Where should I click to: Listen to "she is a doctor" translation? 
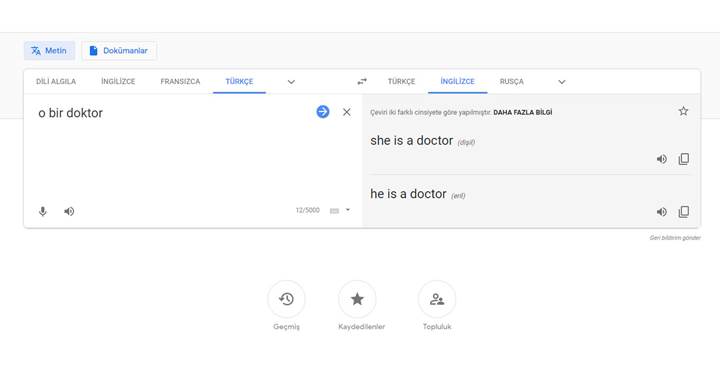click(661, 159)
